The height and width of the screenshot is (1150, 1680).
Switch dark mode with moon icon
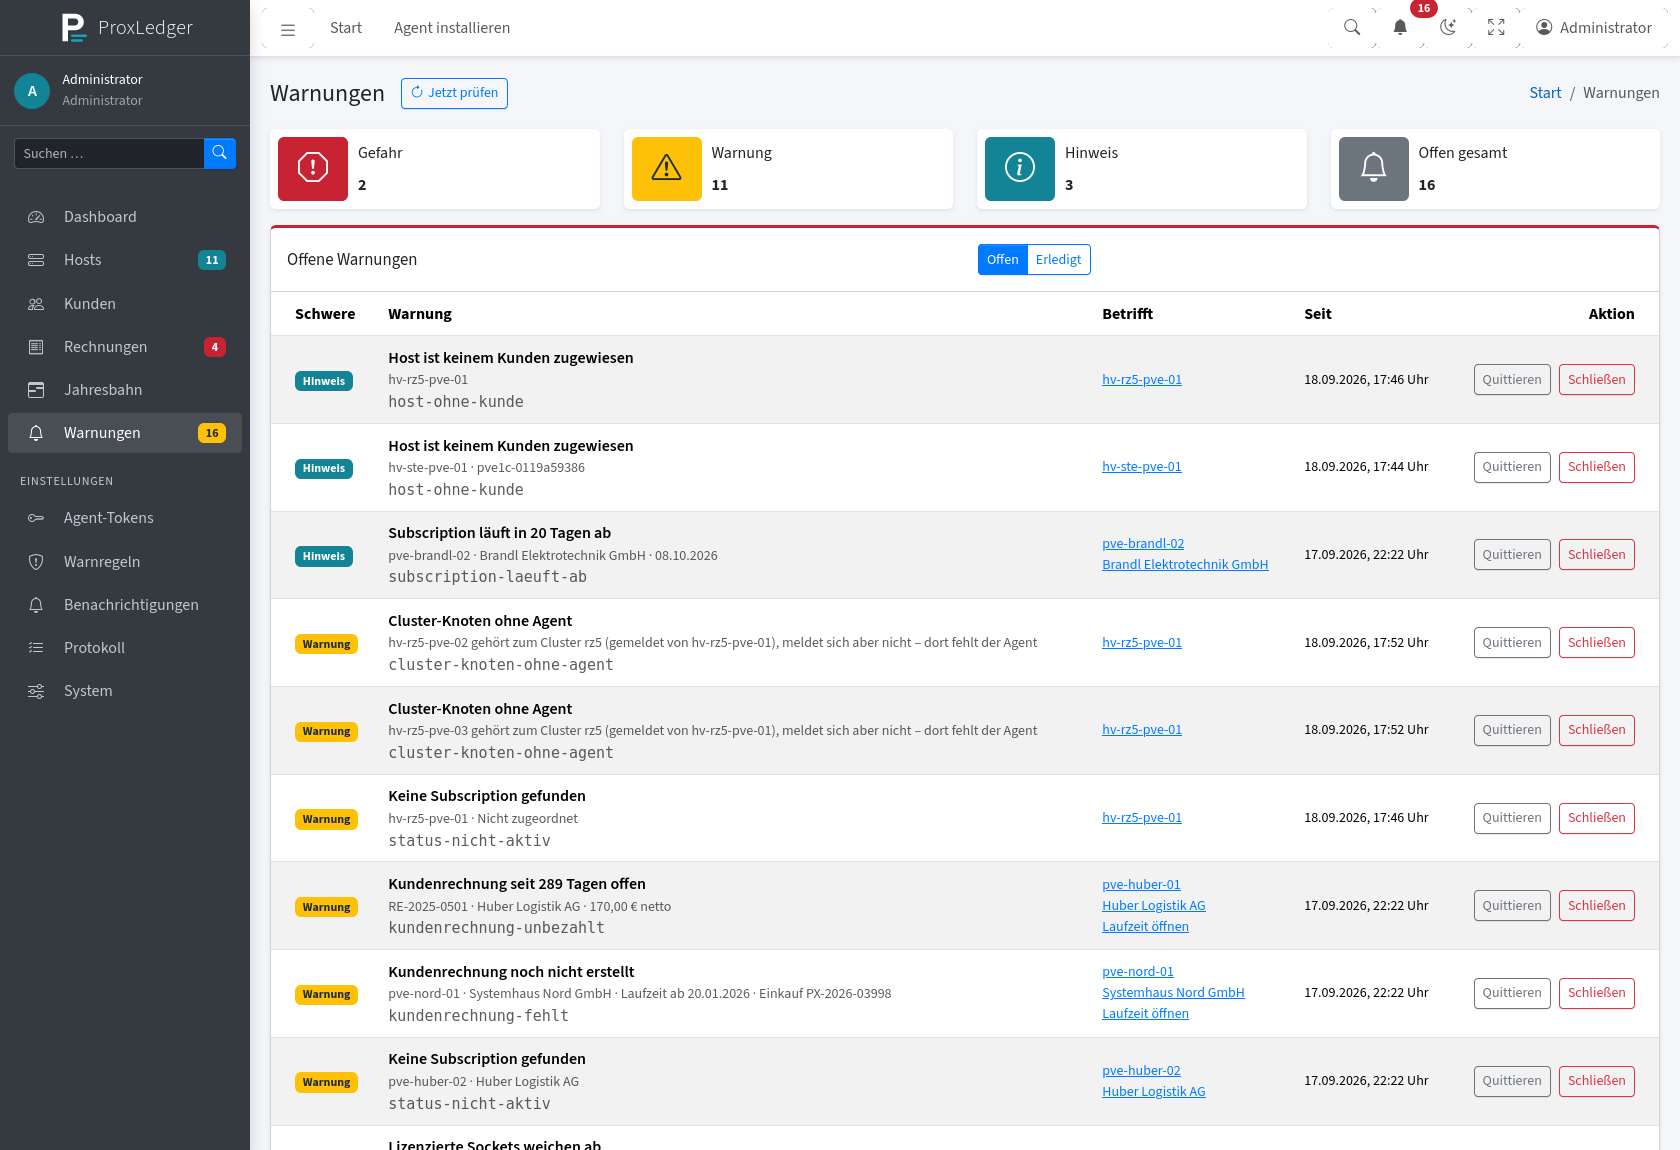[x=1448, y=28]
